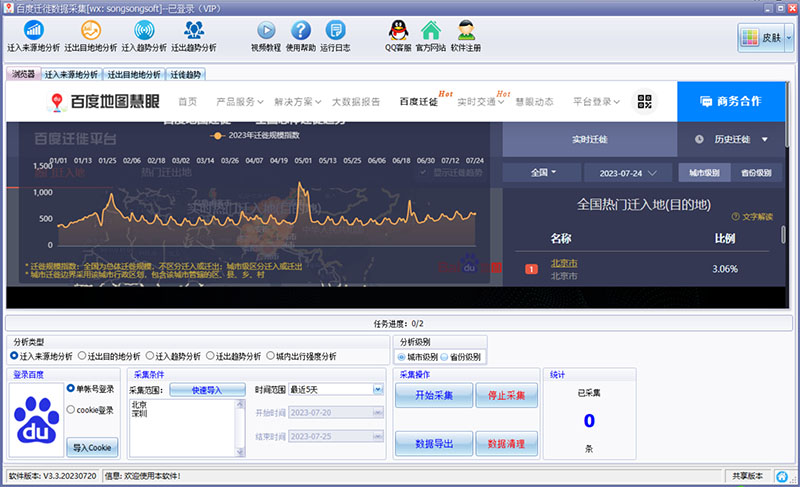Contact QQ客服 via the penguin icon

[x=396, y=31]
